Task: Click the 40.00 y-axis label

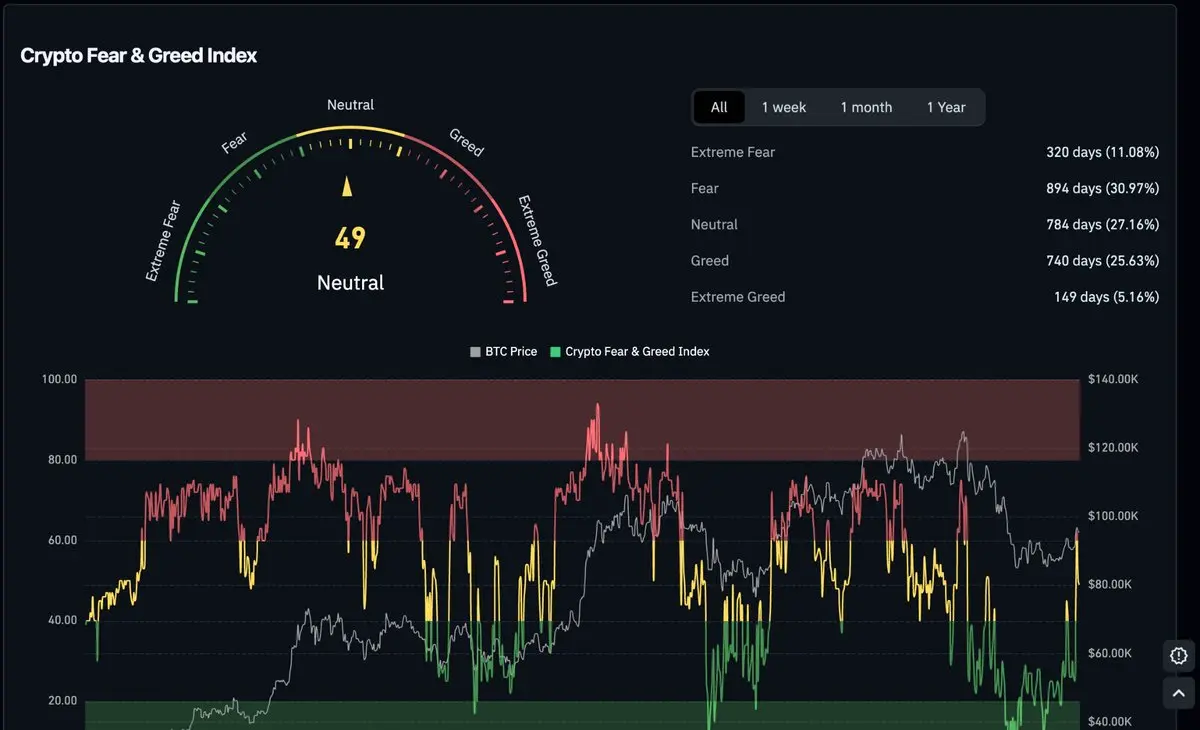Action: (x=60, y=620)
